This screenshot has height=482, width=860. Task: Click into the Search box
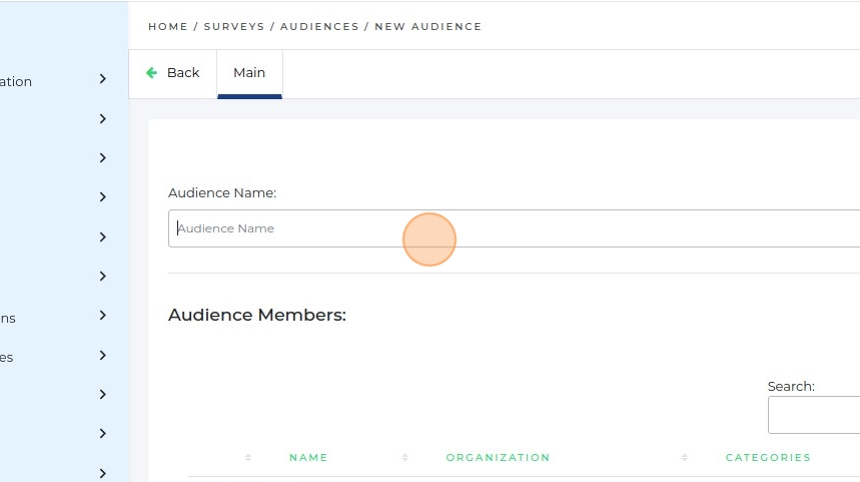(813, 415)
